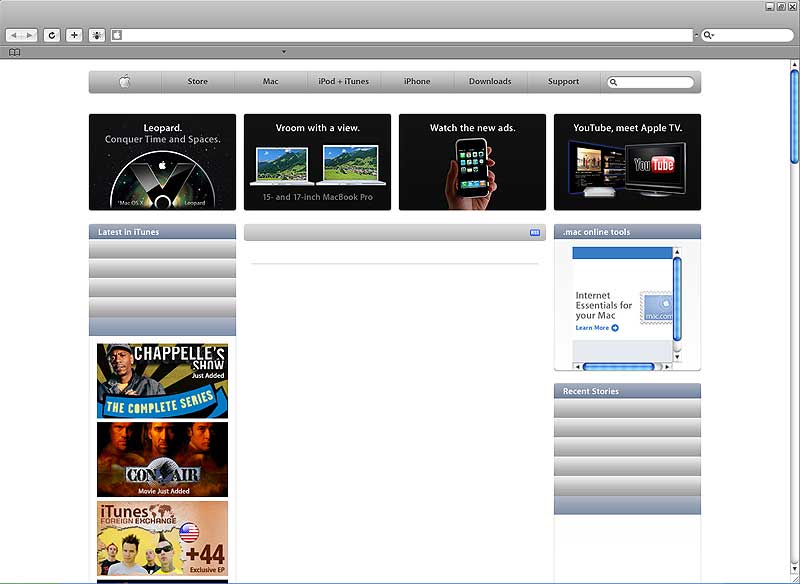Add bookmark using the plus button

coord(74,35)
